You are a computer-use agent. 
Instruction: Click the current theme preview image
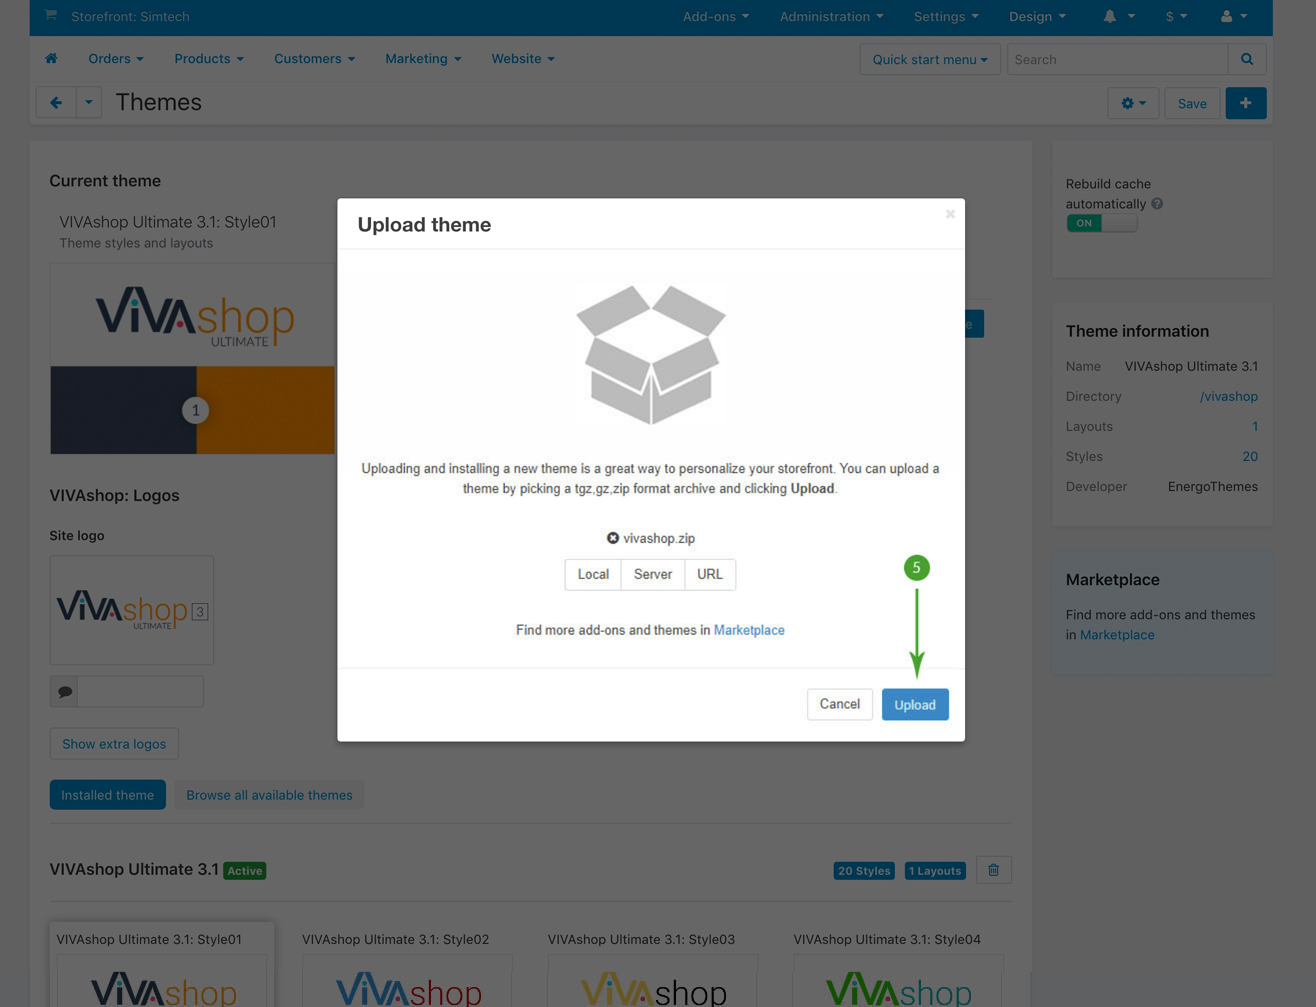point(193,359)
